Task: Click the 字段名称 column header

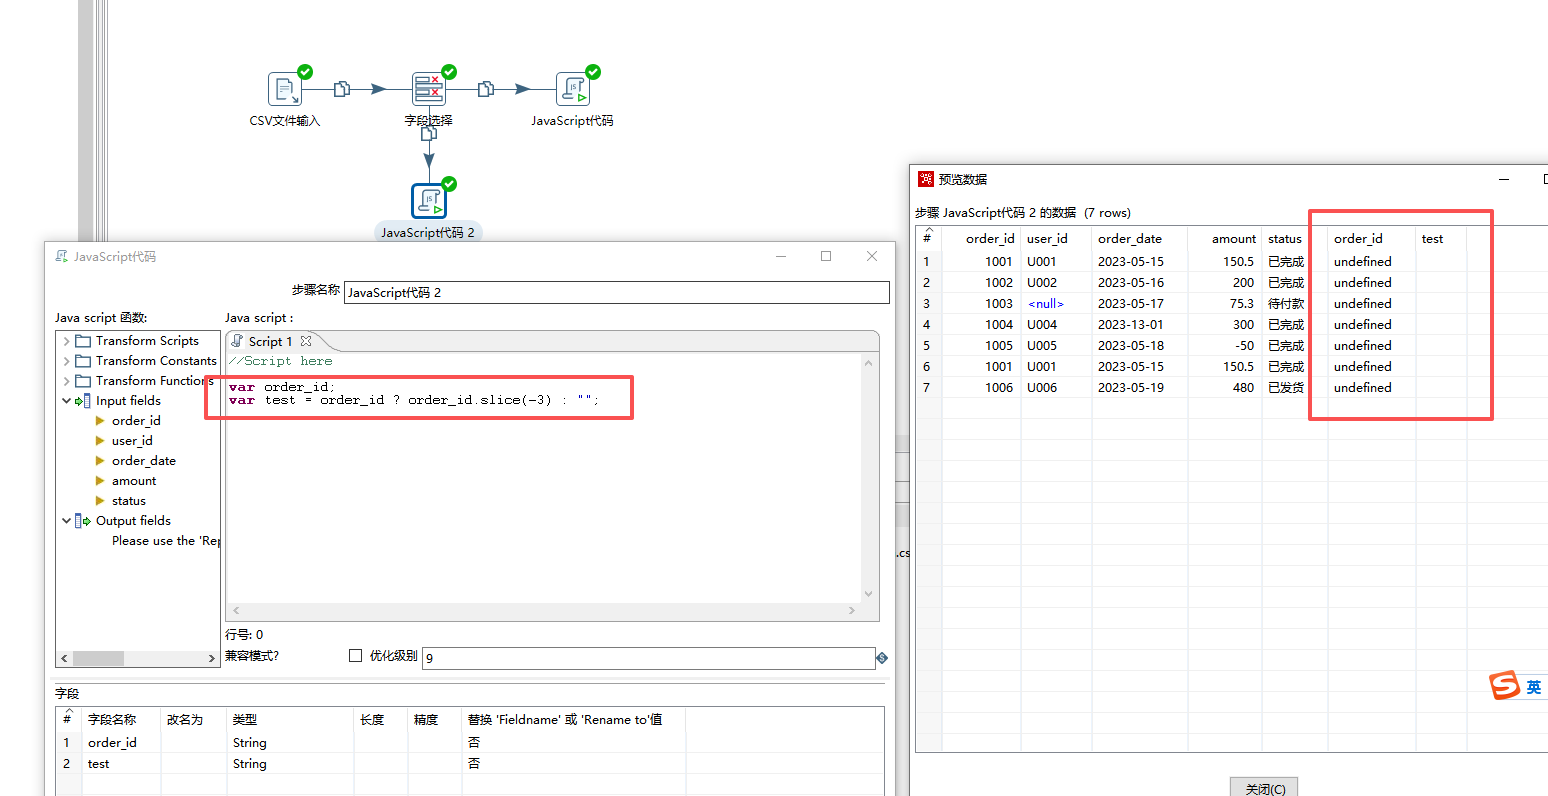Action: pos(112,719)
